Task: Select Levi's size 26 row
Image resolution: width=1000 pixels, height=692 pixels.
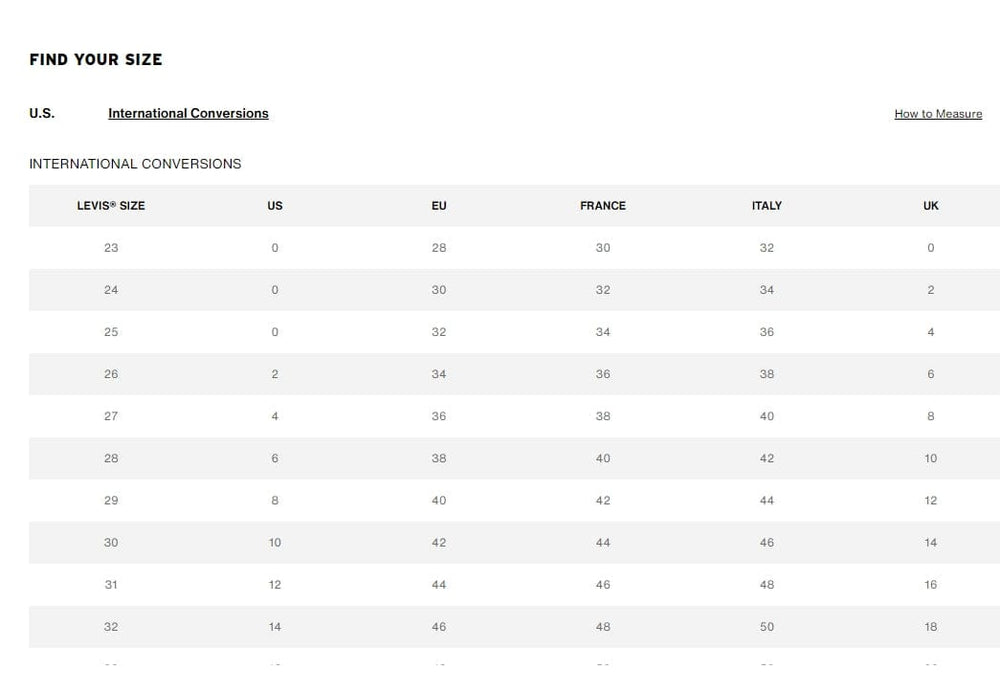Action: 111,374
